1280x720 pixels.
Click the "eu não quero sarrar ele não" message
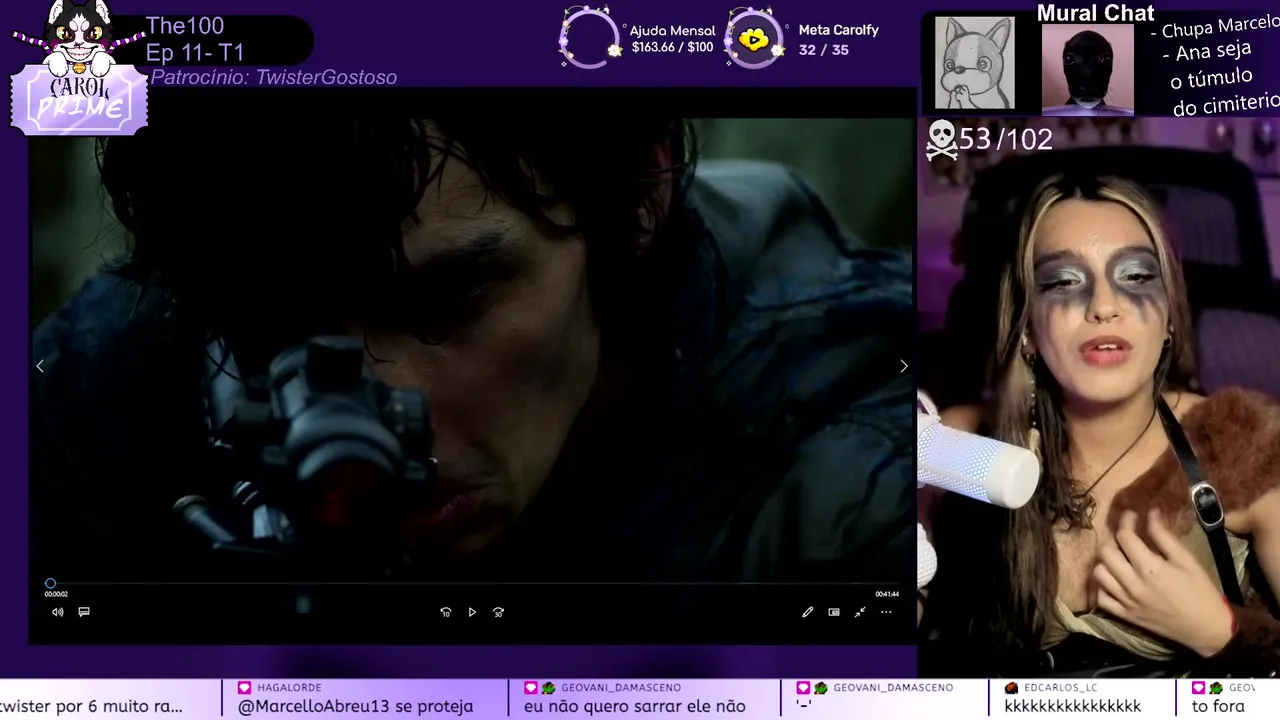click(x=635, y=706)
